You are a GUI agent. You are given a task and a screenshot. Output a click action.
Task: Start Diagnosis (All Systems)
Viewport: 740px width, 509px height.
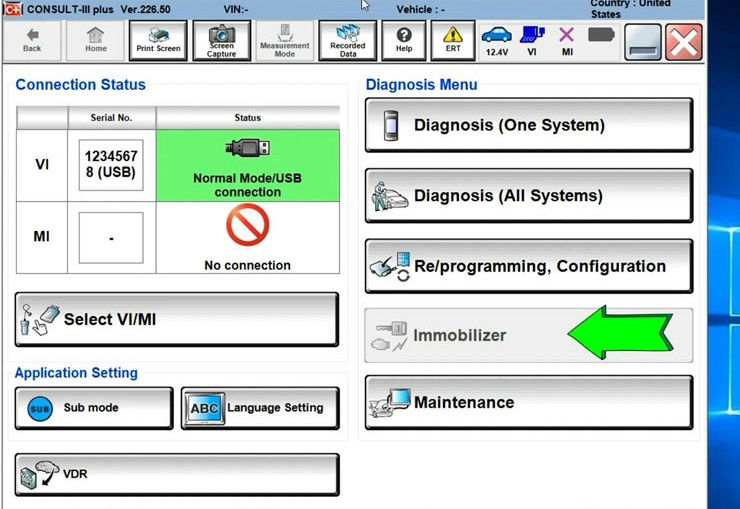529,195
